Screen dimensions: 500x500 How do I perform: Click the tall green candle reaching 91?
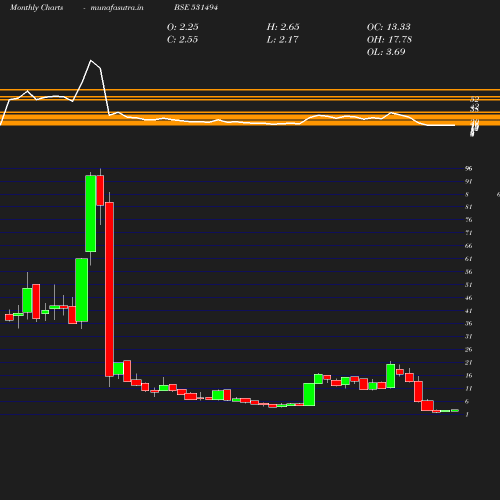coord(91,214)
